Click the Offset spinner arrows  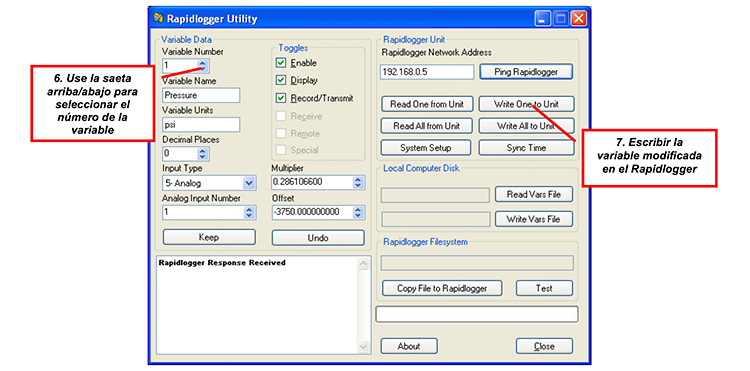coord(358,212)
